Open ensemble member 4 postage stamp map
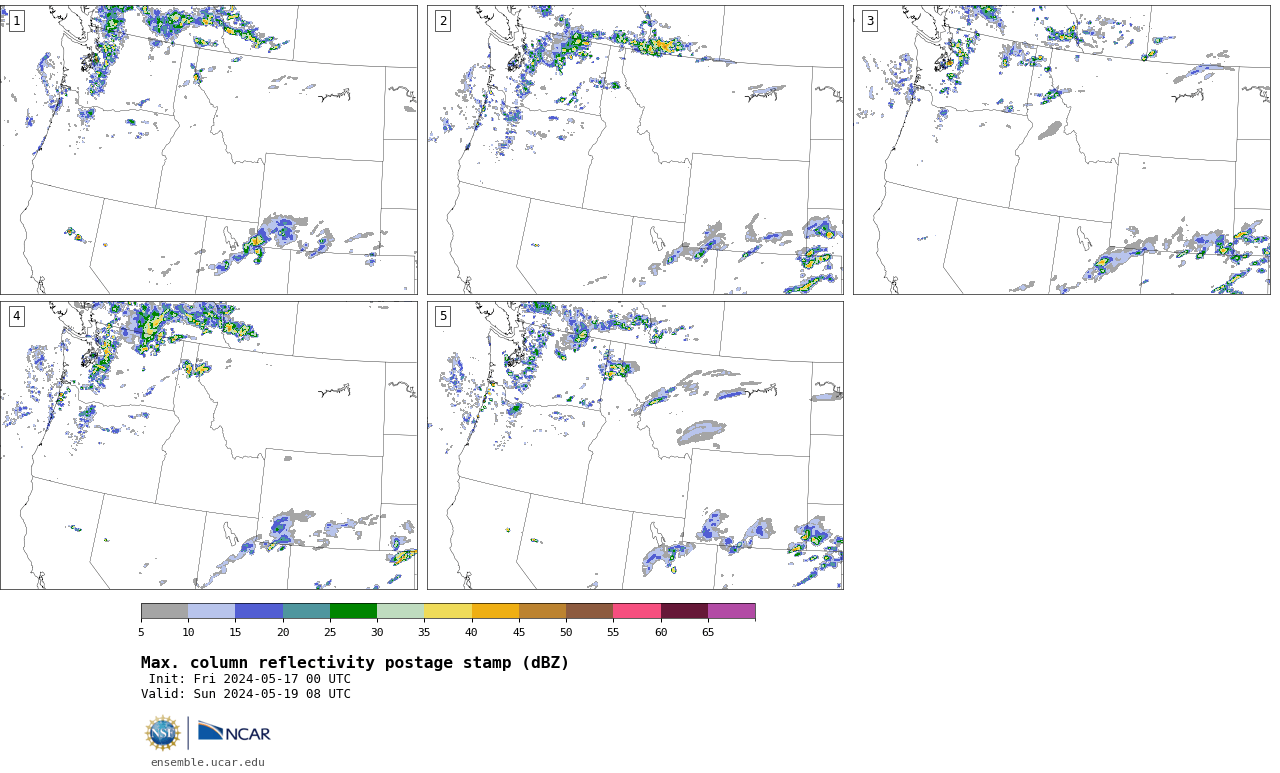Viewport: 1280px width, 773px height. tap(209, 446)
